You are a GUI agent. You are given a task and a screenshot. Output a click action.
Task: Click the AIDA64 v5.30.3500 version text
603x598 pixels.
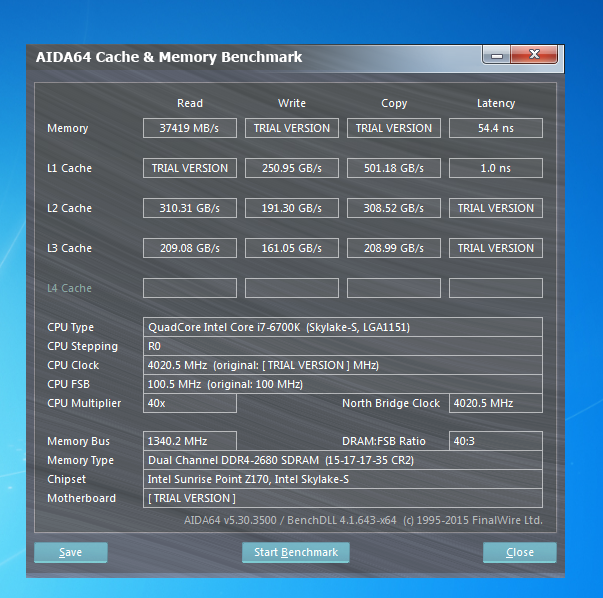[363, 520]
